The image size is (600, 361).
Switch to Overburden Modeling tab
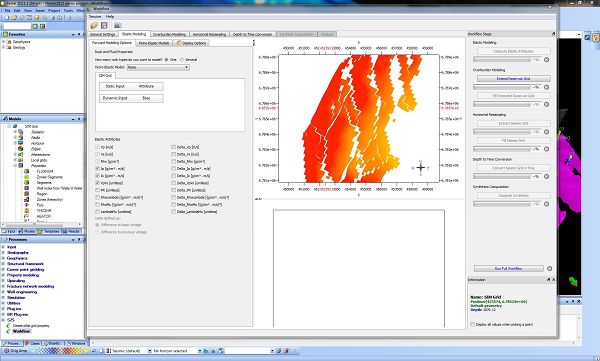coord(169,34)
